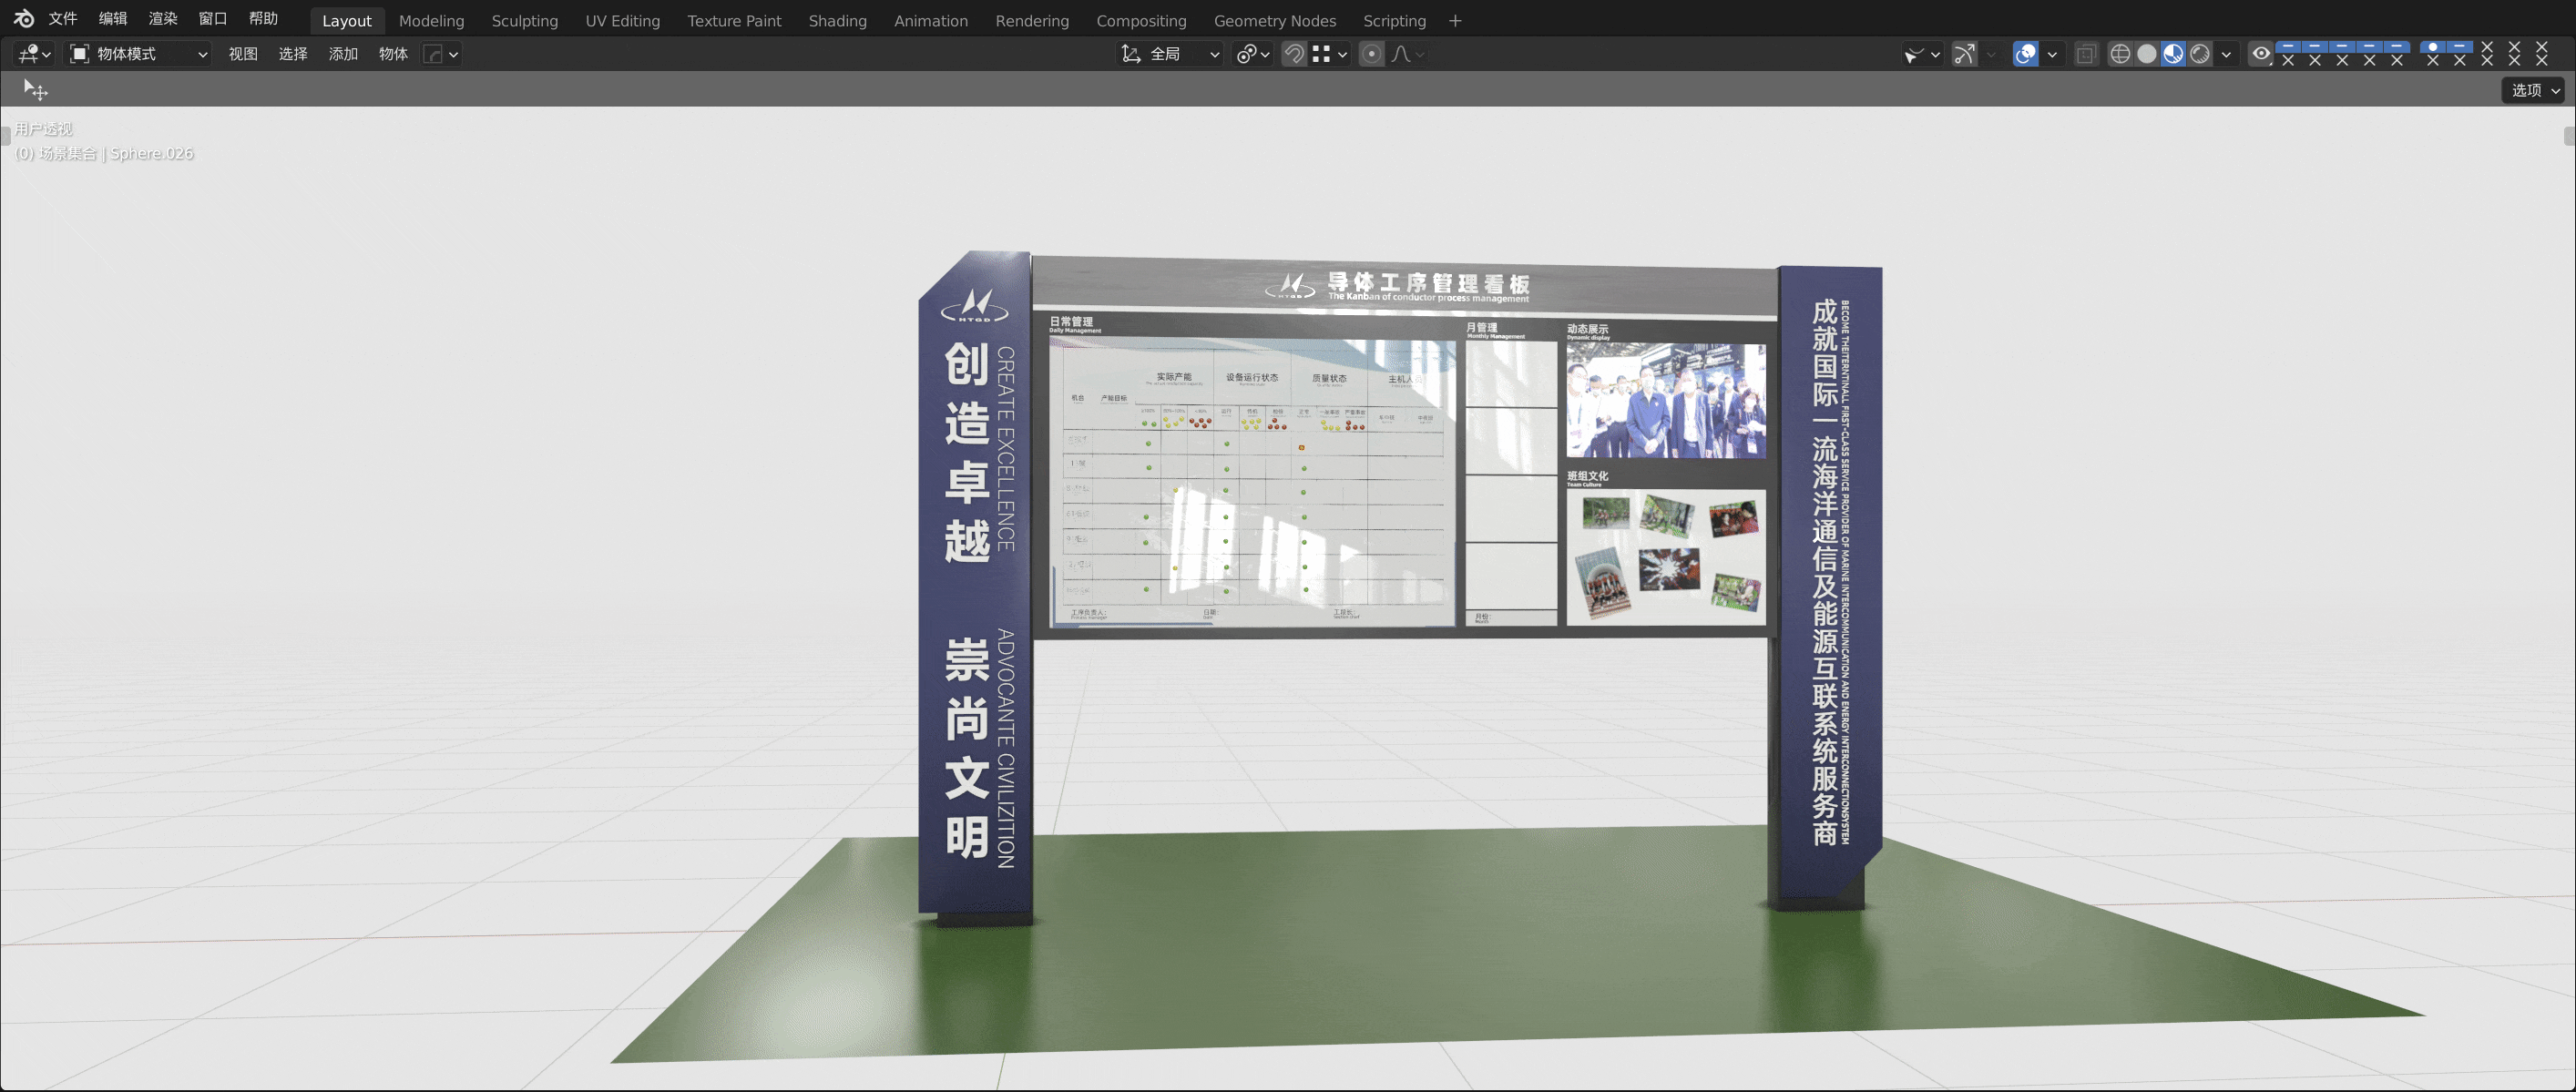Viewport: 2576px width, 1092px height.
Task: Click the object mode square icon
Action: click(79, 54)
